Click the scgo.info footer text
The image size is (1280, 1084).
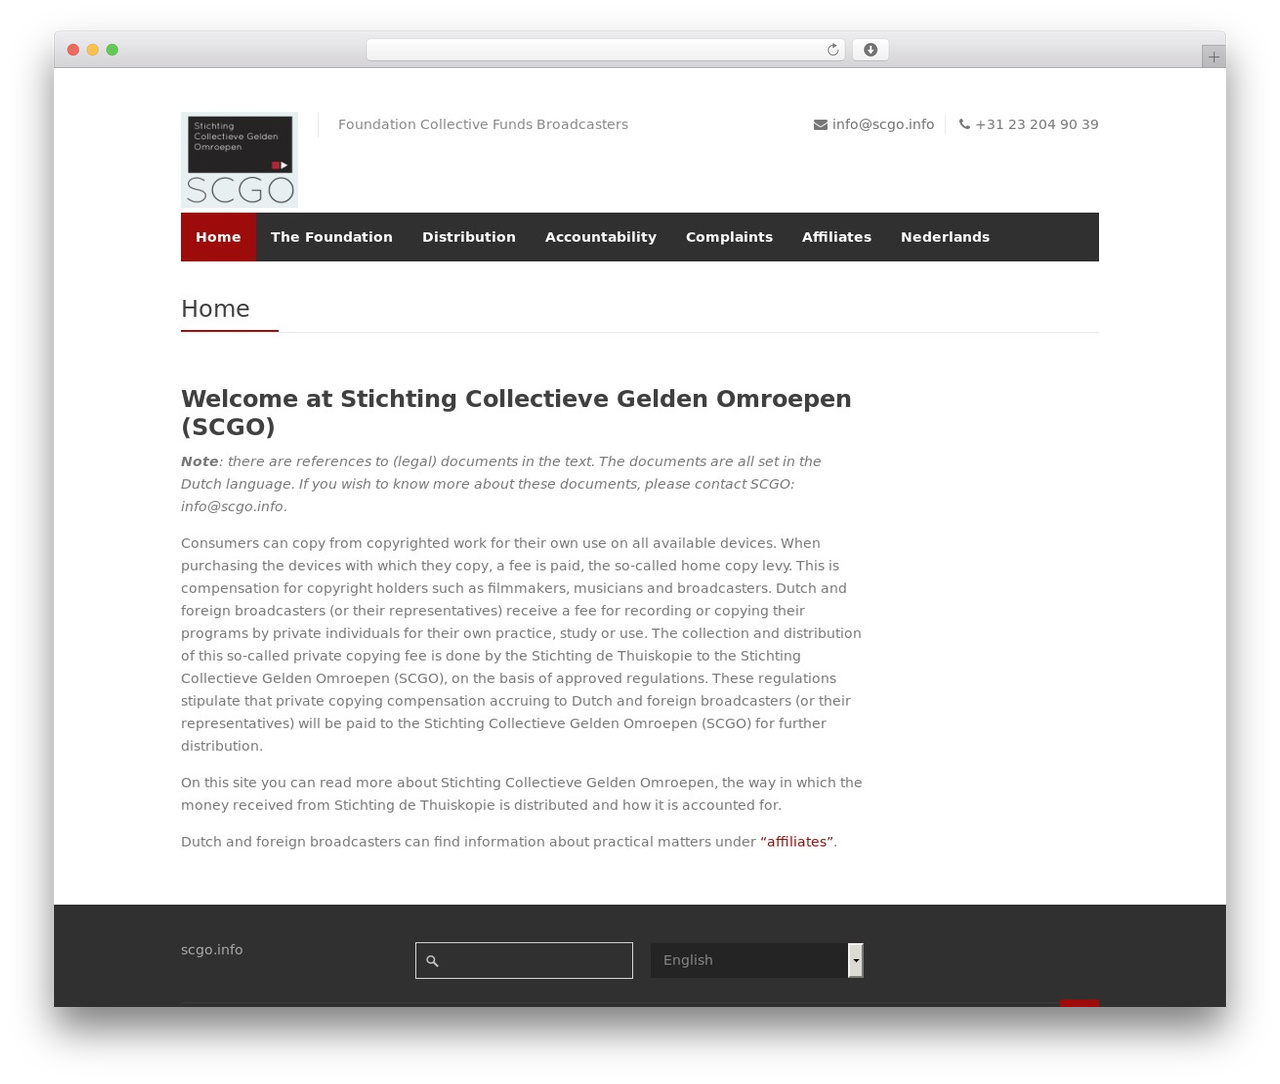click(x=212, y=950)
